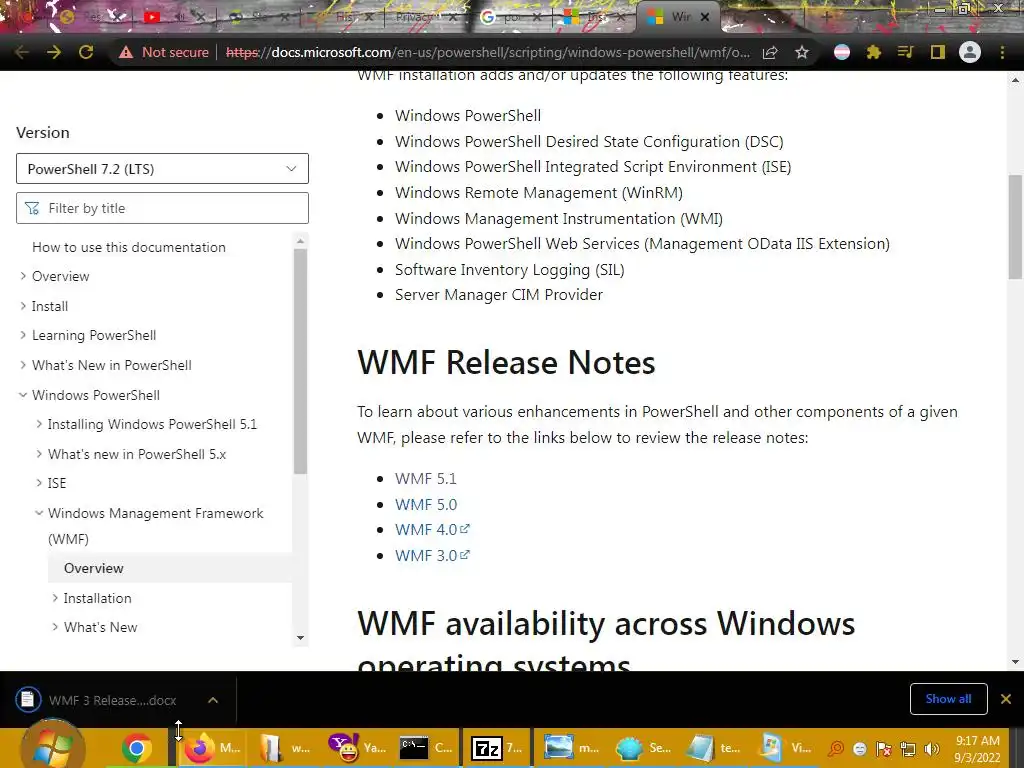Open the 7-Zip taskbar window
Screen dimensions: 1024x768
point(498,748)
